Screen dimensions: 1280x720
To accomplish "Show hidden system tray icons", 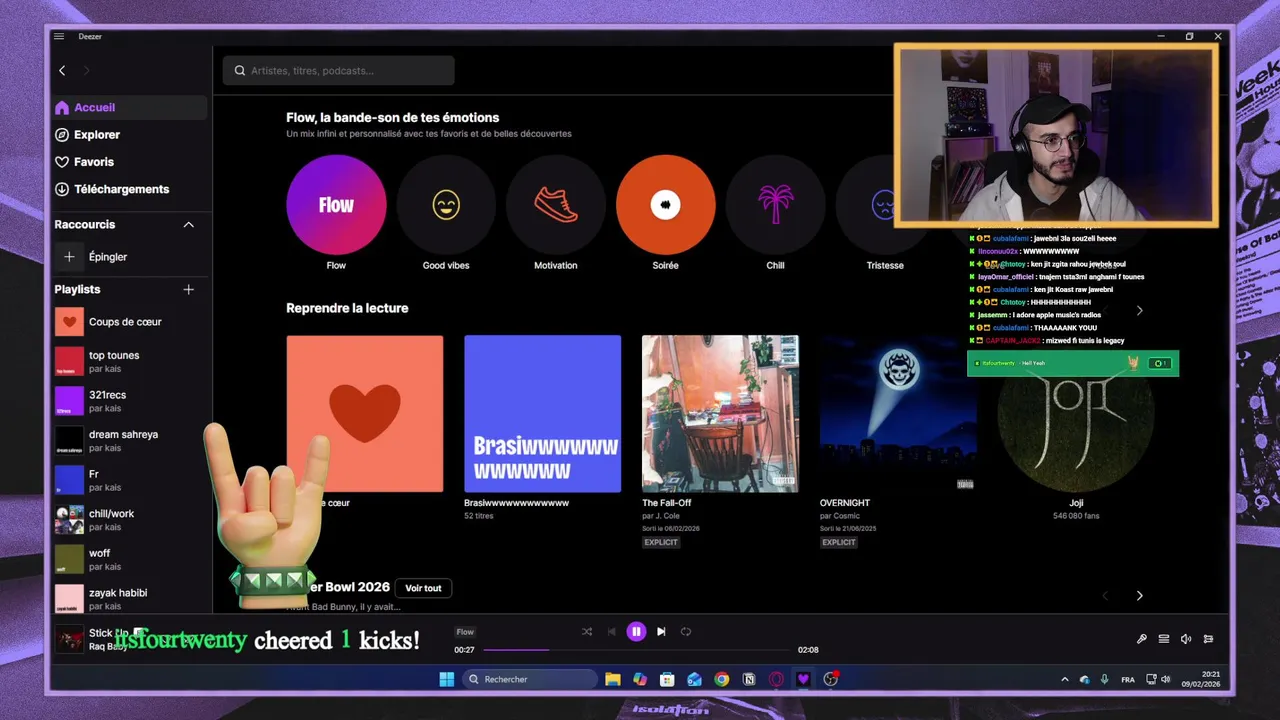I will (1066, 679).
